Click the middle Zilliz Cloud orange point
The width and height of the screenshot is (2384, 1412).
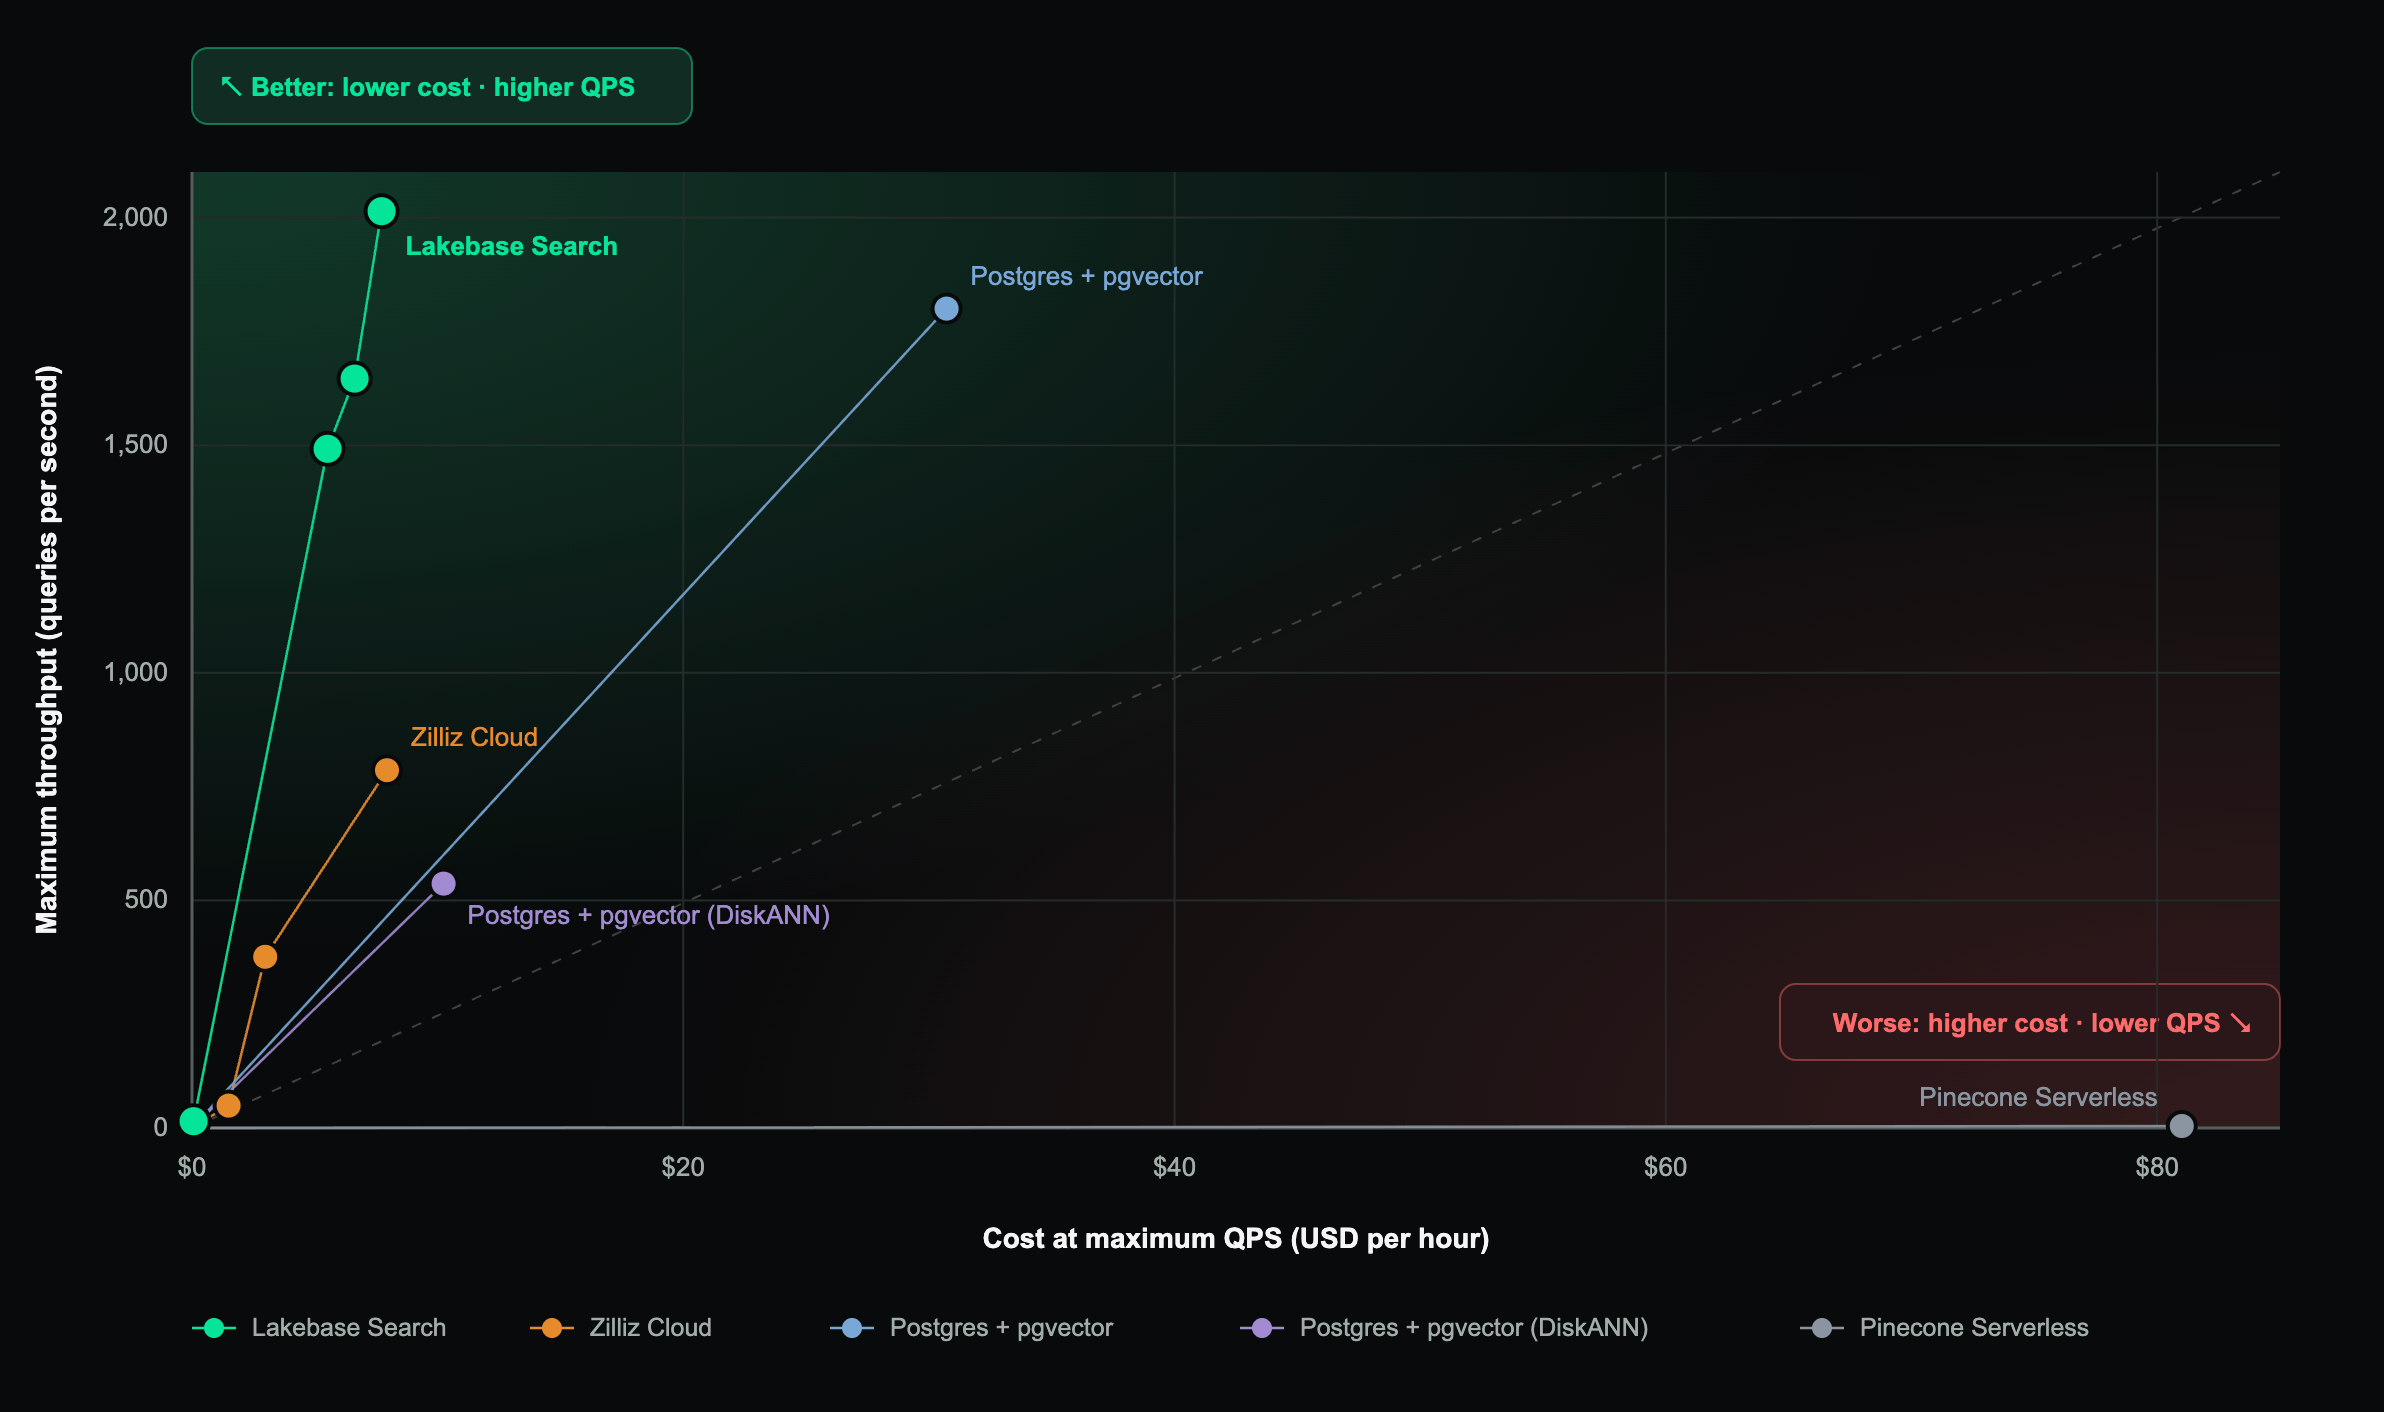point(265,957)
